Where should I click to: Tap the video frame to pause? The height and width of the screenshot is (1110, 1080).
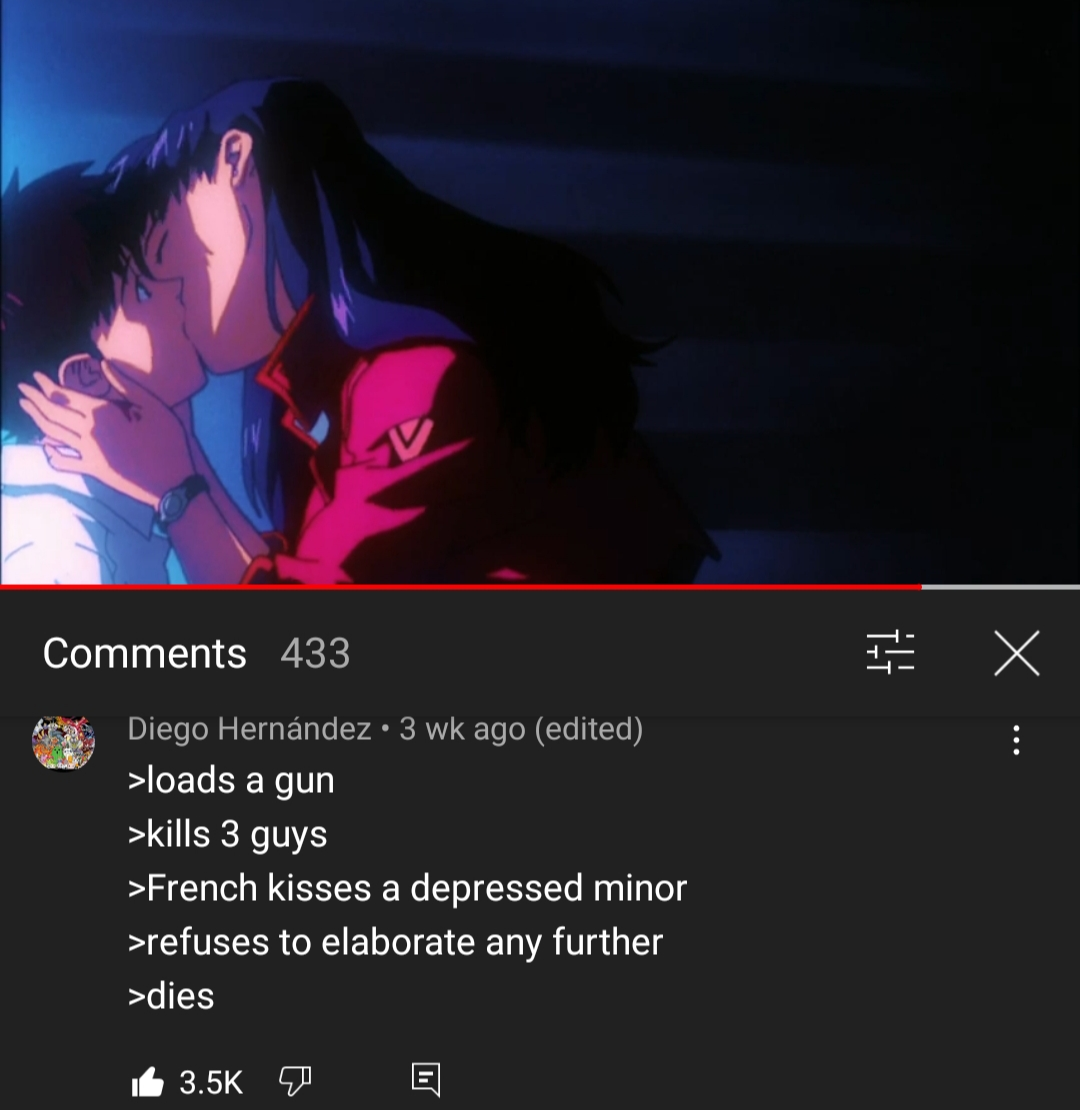pos(540,292)
